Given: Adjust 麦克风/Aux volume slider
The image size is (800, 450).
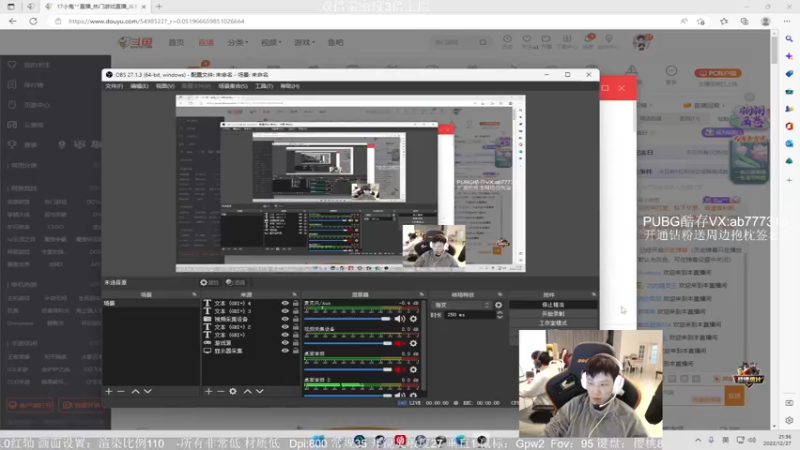Looking at the screenshot, I should click(348, 319).
